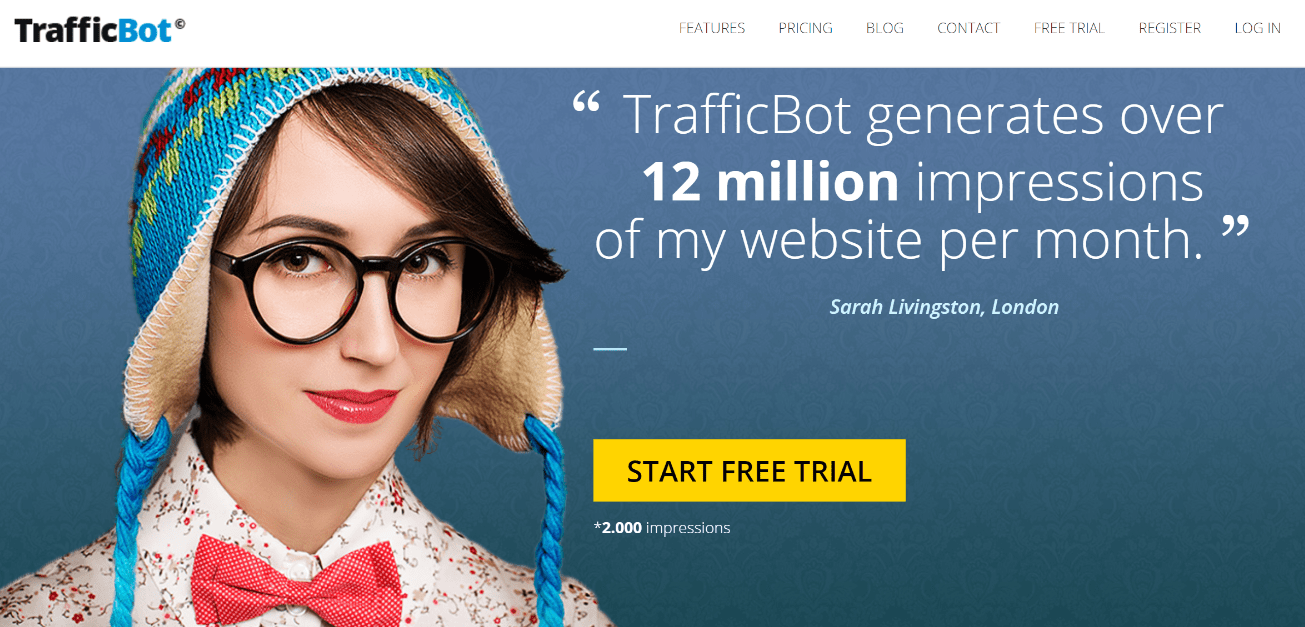Open the Features page
The image size is (1305, 627).
coord(712,28)
